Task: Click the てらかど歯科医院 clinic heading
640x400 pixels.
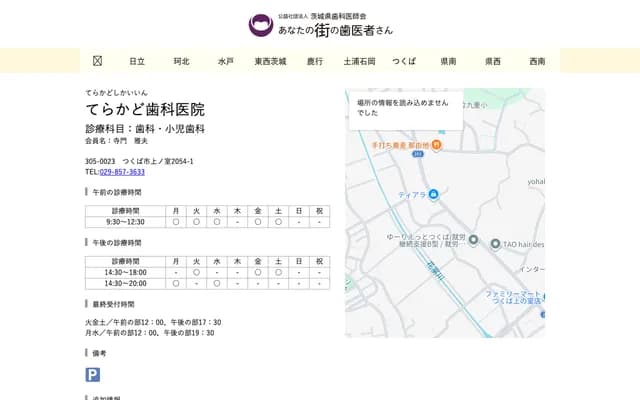Action: pyautogui.click(x=145, y=109)
